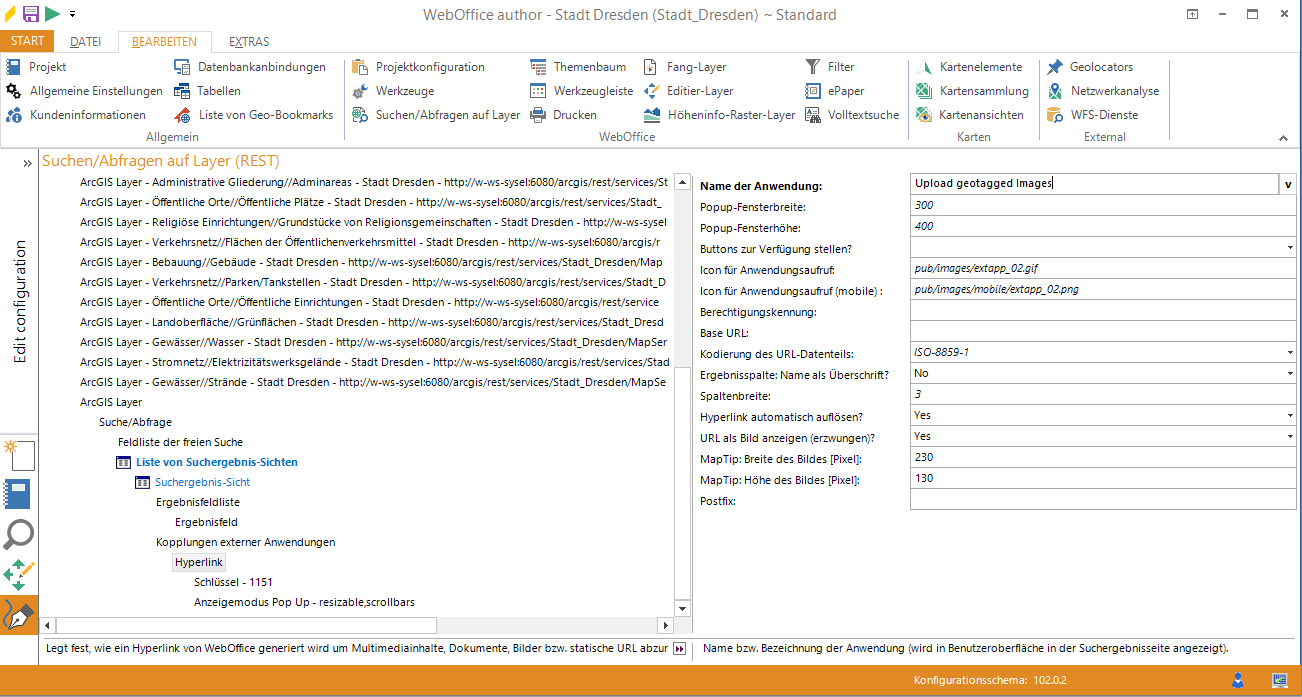
Task: Expand the Edit configuration side panel
Action: (27, 163)
